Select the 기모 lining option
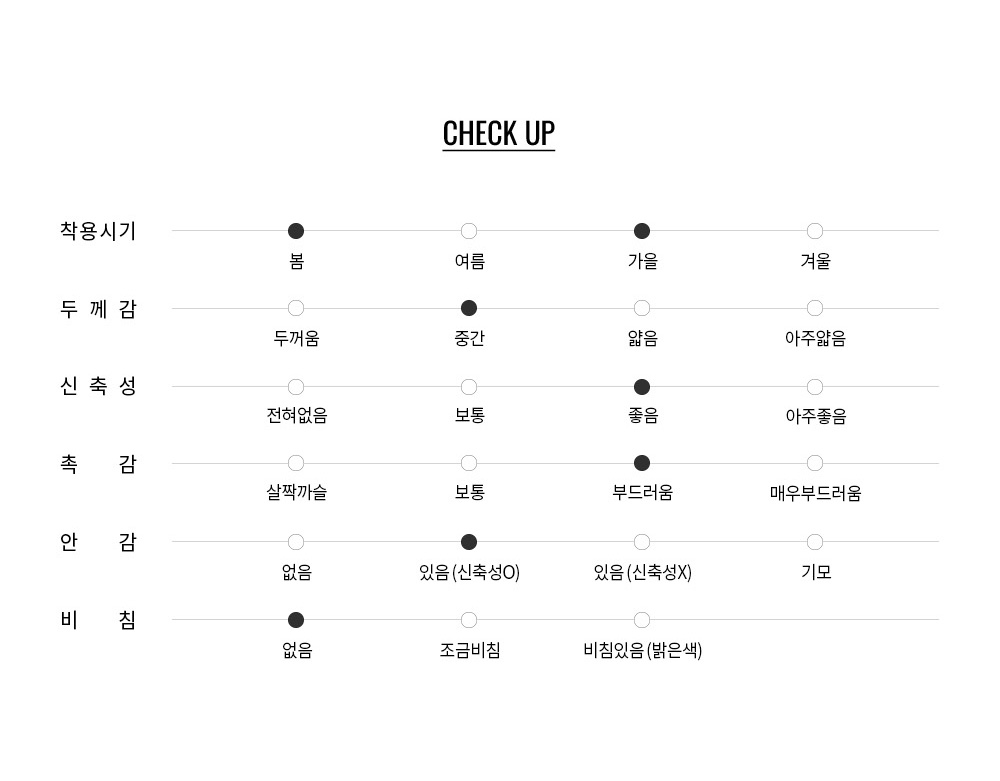Screen dimensions: 1000x781 point(815,542)
